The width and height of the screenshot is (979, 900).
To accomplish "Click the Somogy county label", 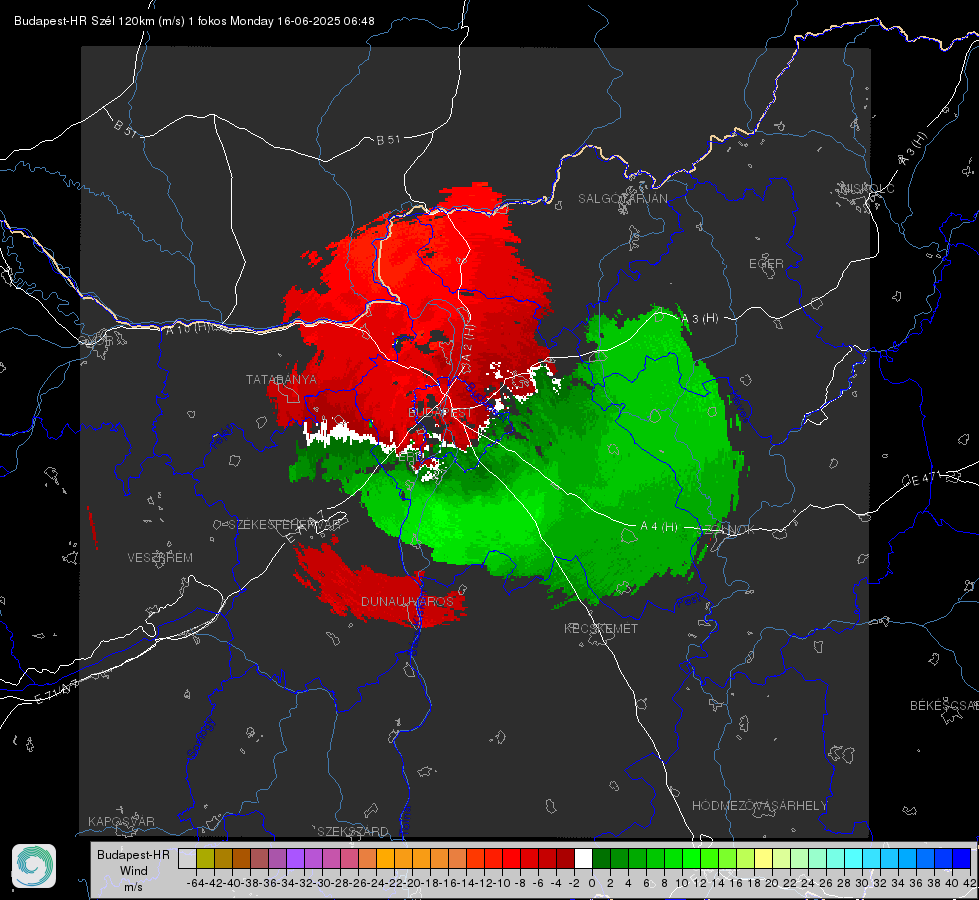I will pyautogui.click(x=201, y=738).
